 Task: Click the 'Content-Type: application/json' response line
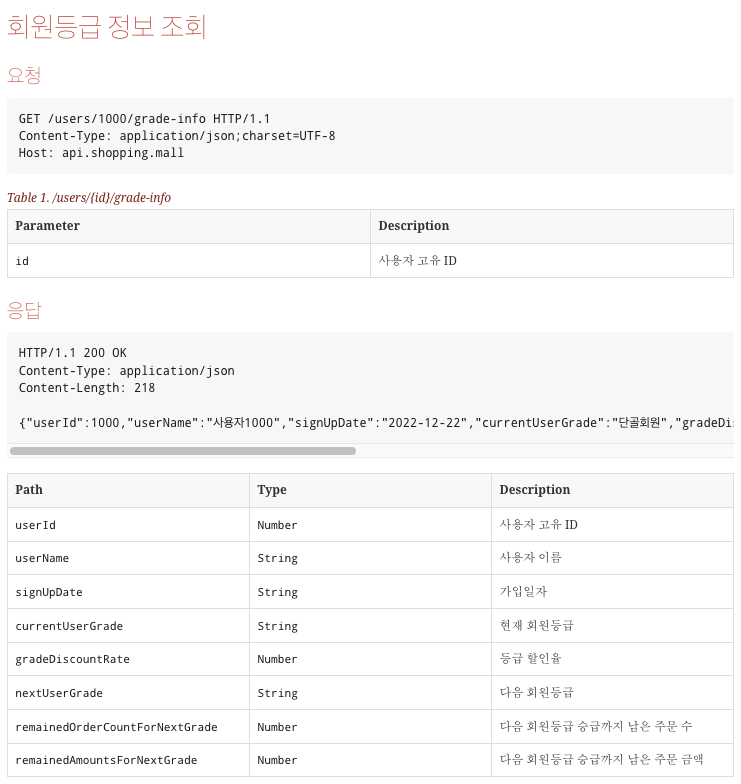(x=126, y=371)
